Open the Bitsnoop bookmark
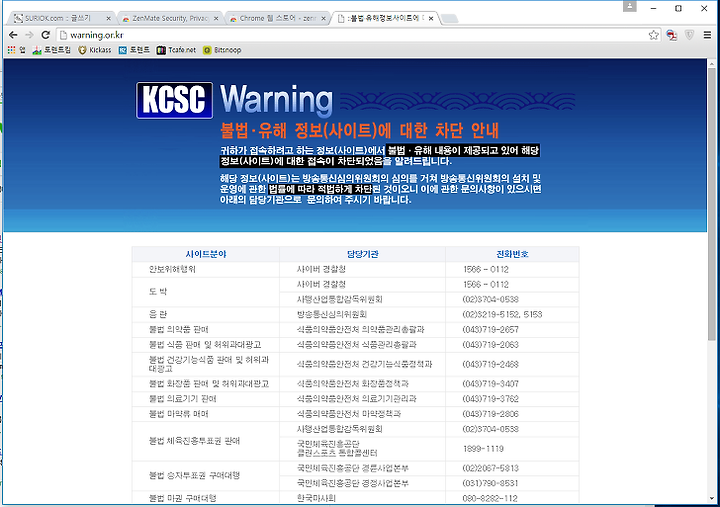 point(222,50)
